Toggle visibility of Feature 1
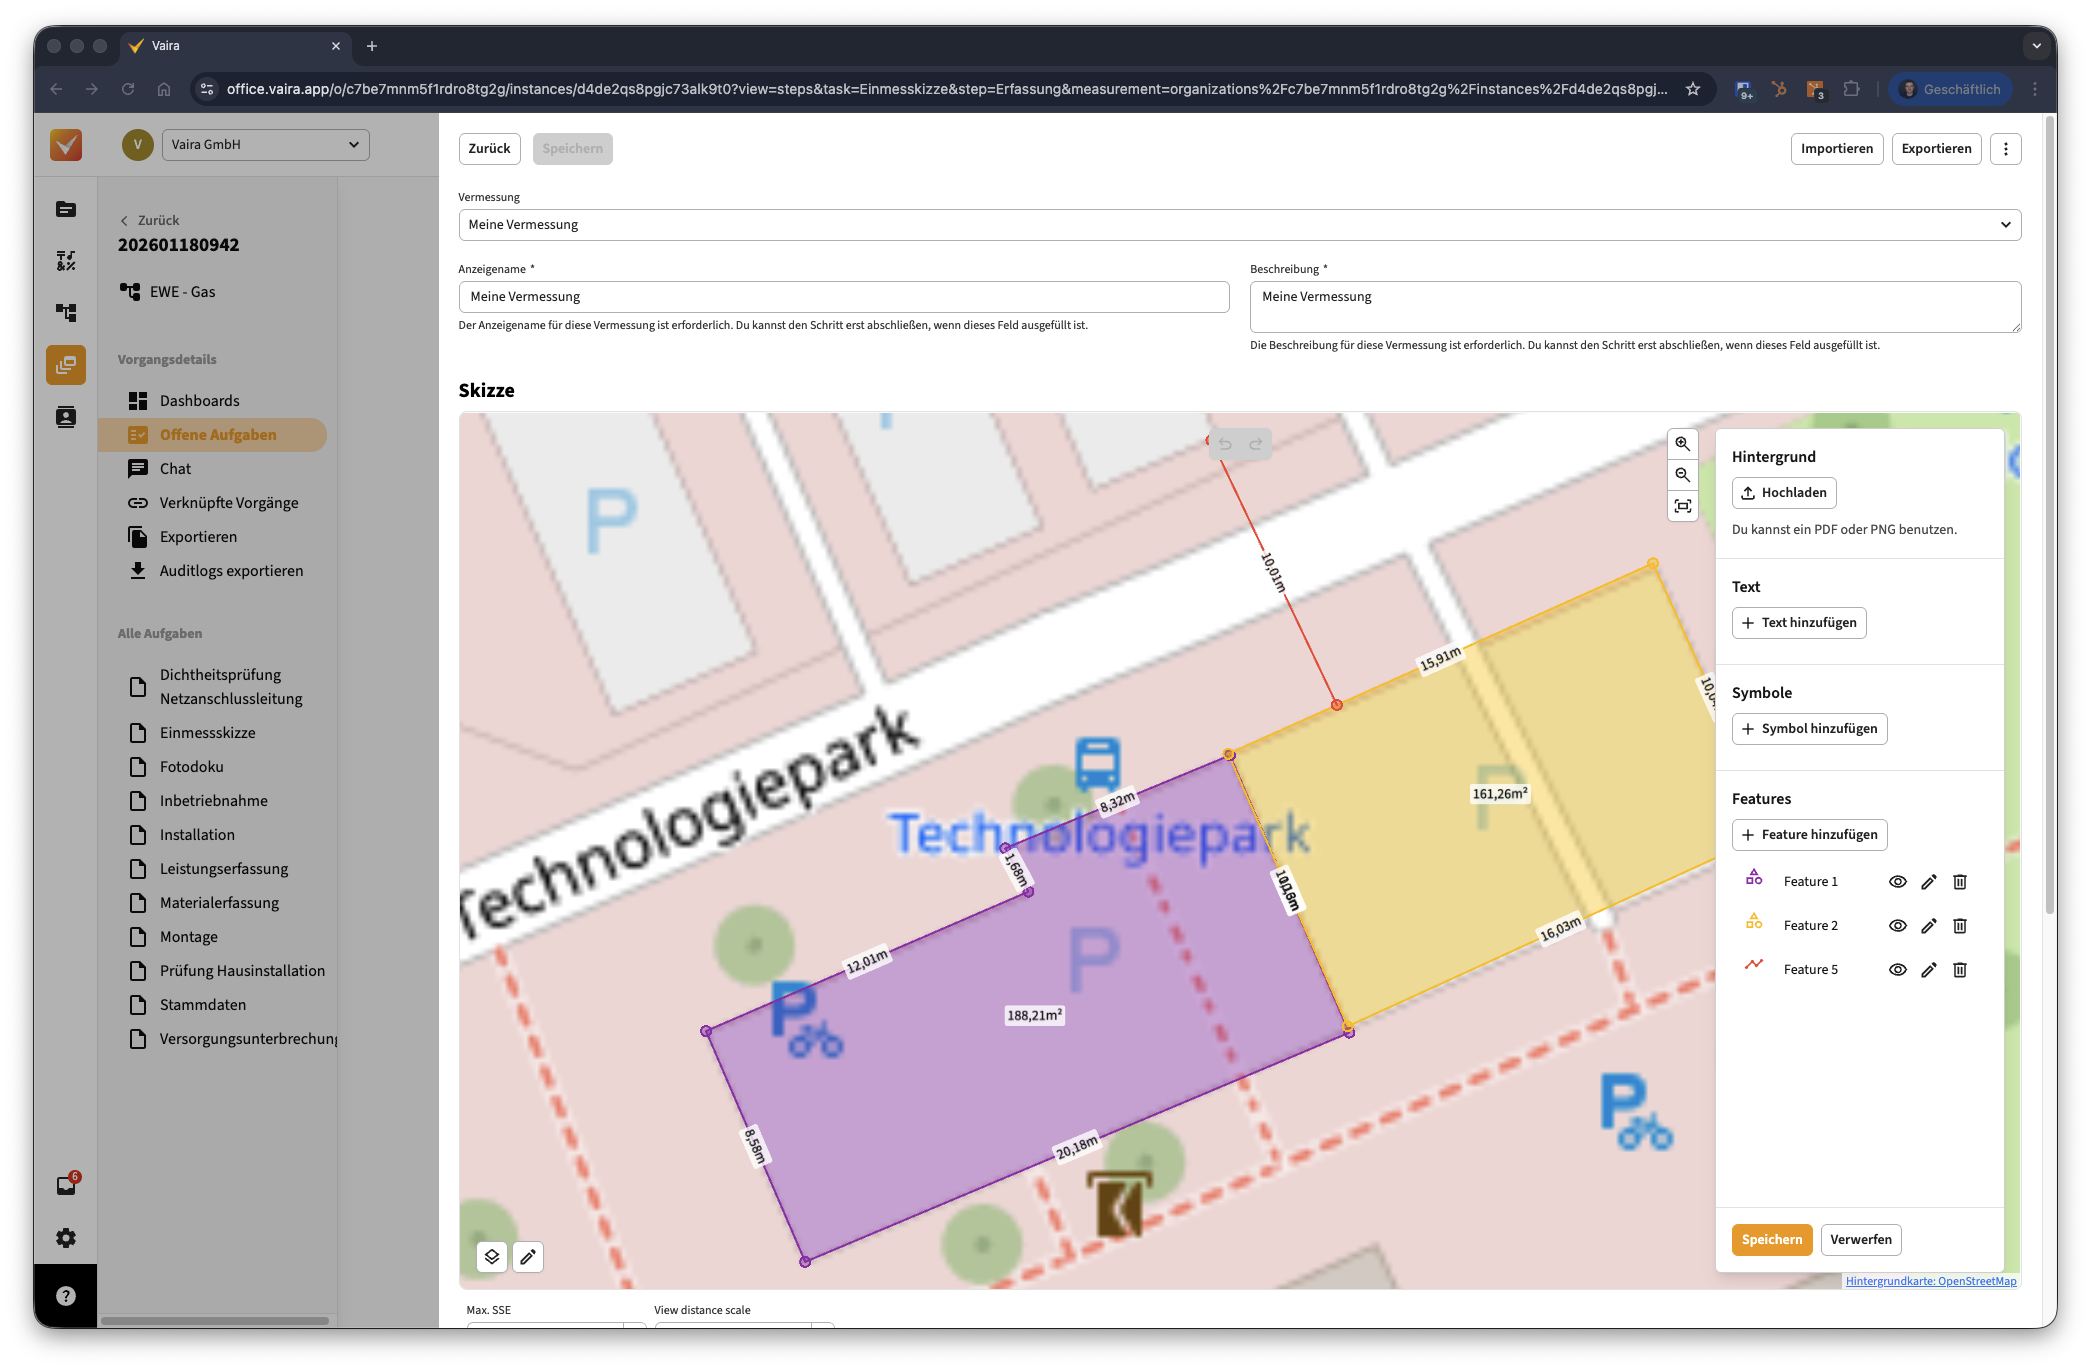The height and width of the screenshot is (1370, 2091). tap(1897, 882)
